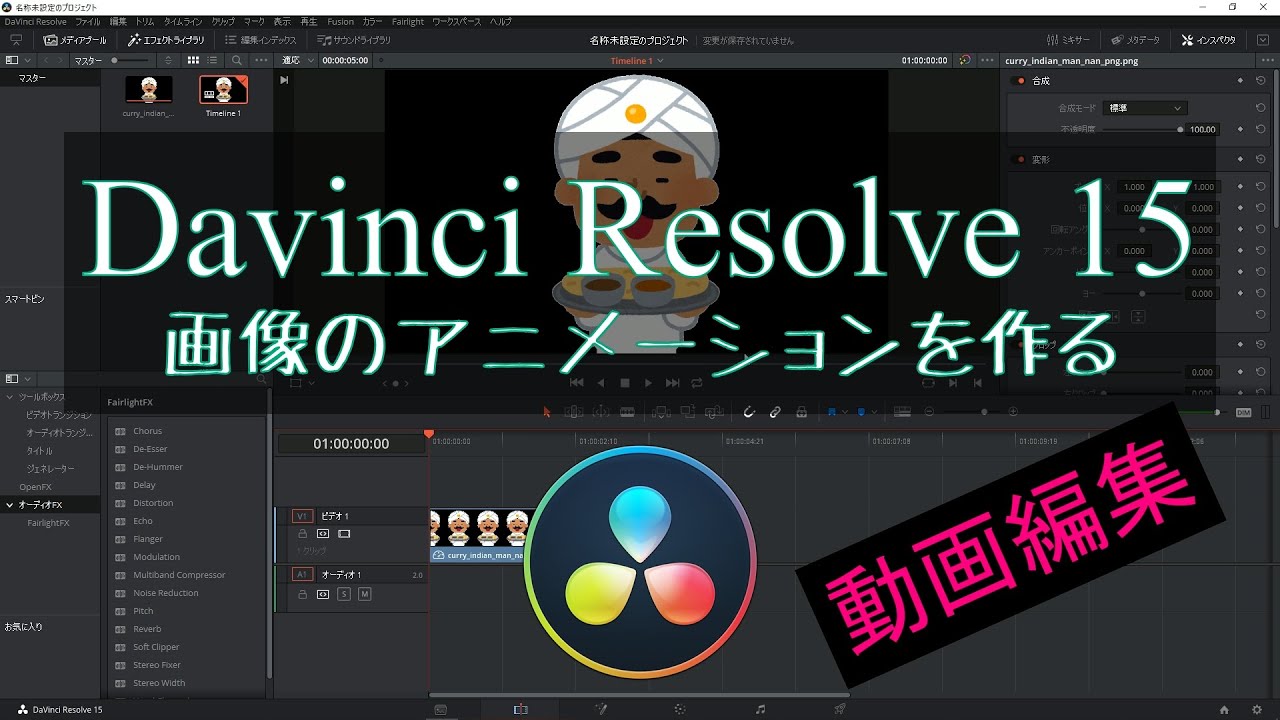Open the Mixer panel
The height and width of the screenshot is (720, 1280).
(1069, 40)
